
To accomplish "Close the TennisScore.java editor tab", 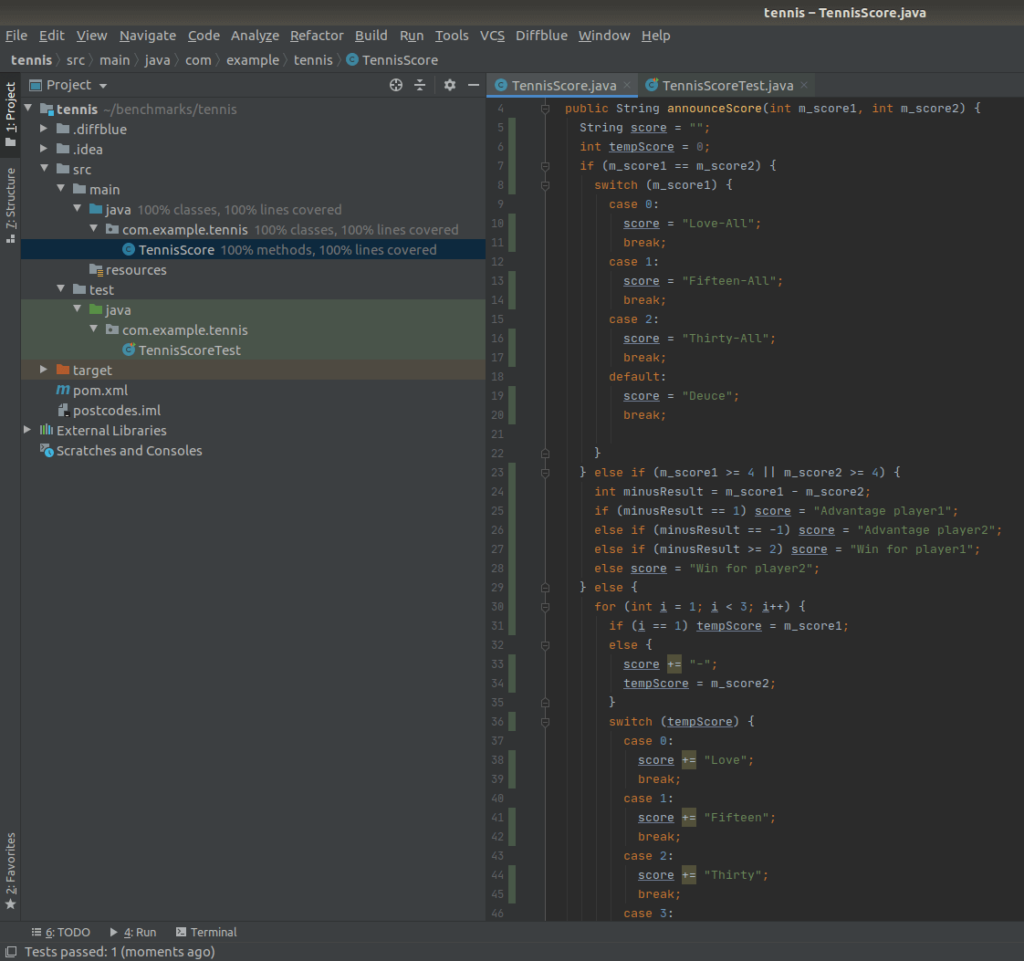I will click(x=627, y=86).
